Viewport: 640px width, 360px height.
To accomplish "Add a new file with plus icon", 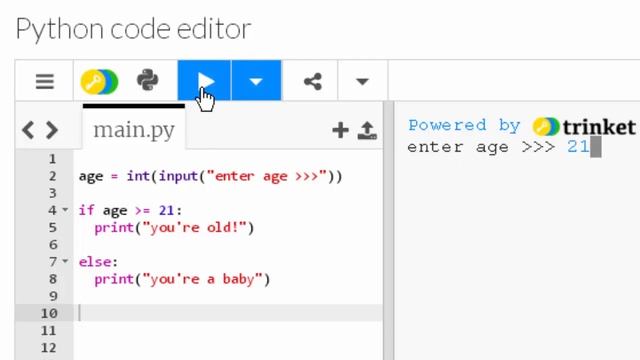I will coord(340,130).
